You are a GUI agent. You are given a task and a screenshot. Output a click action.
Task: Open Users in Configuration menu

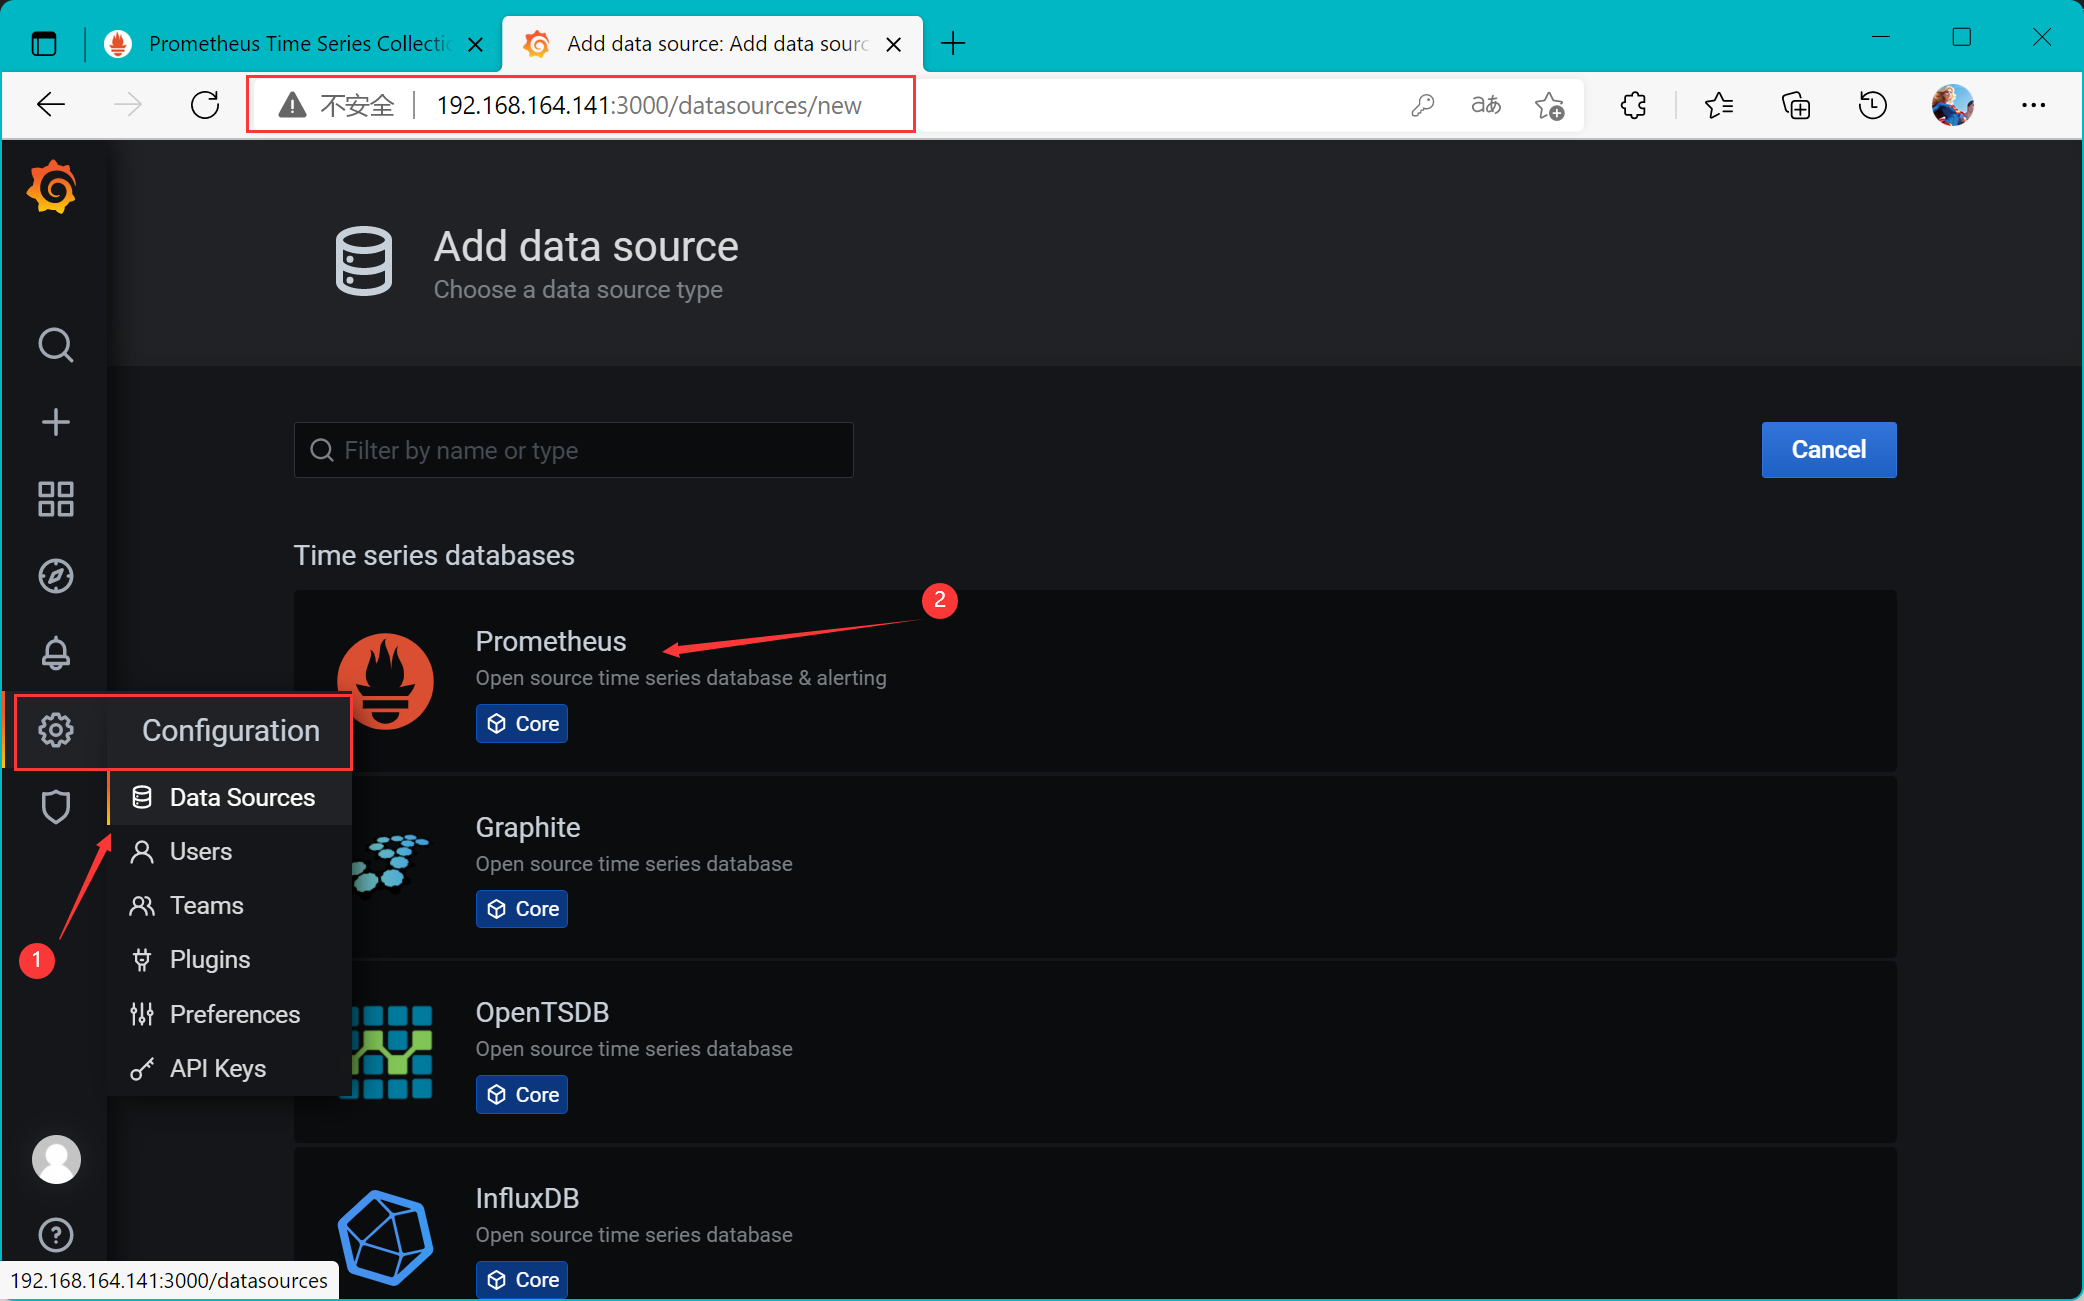pos(230,851)
